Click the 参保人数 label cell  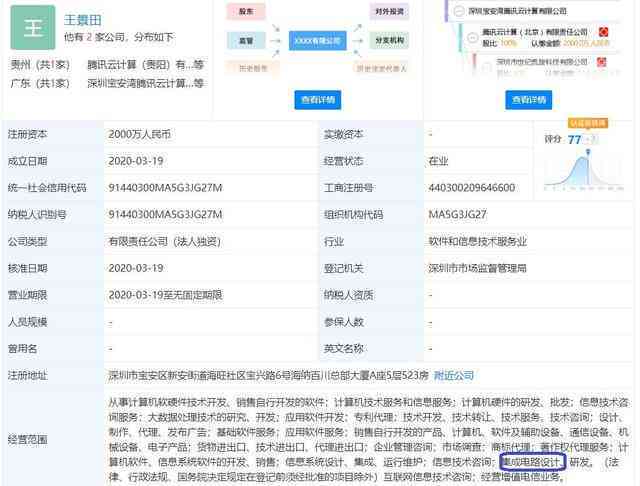tap(371, 322)
